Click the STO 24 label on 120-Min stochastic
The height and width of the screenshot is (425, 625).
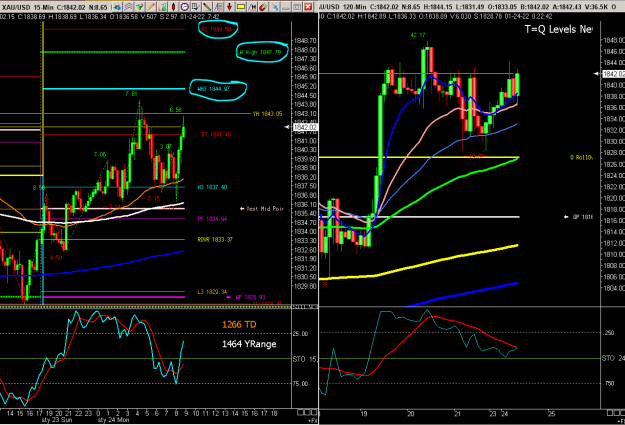click(x=613, y=358)
